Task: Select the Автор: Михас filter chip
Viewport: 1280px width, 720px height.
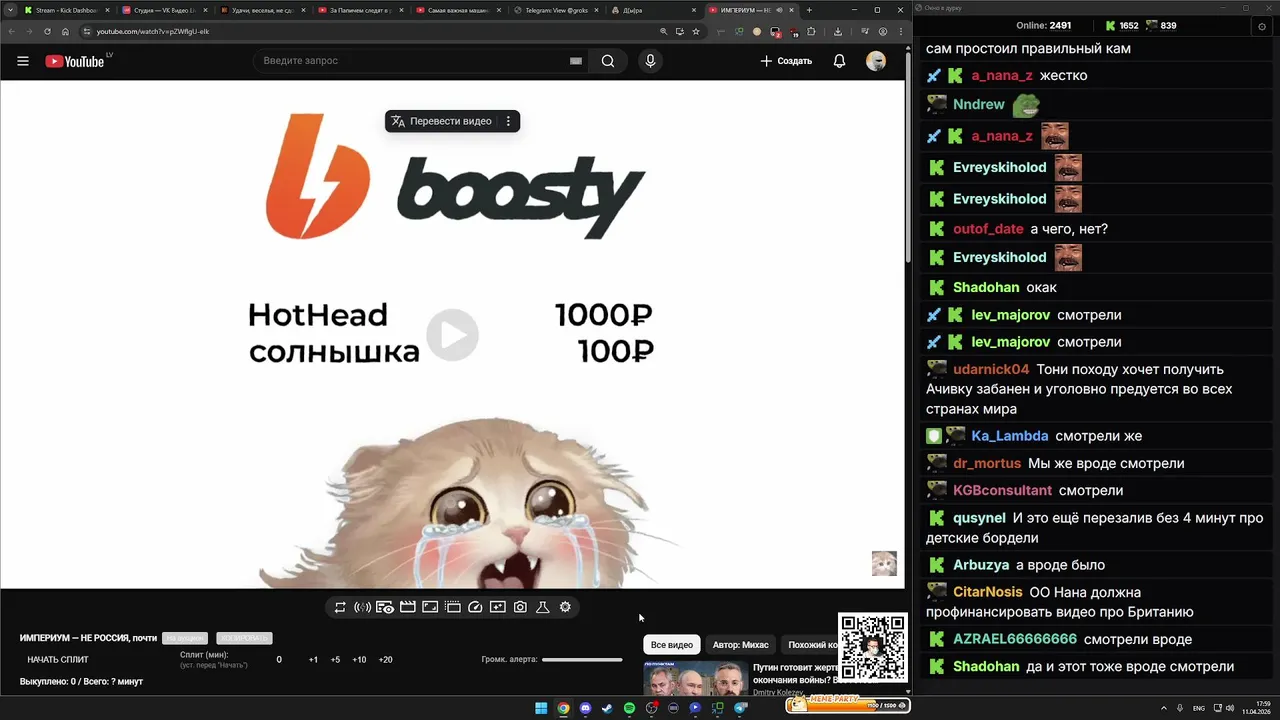Action: 741,645
